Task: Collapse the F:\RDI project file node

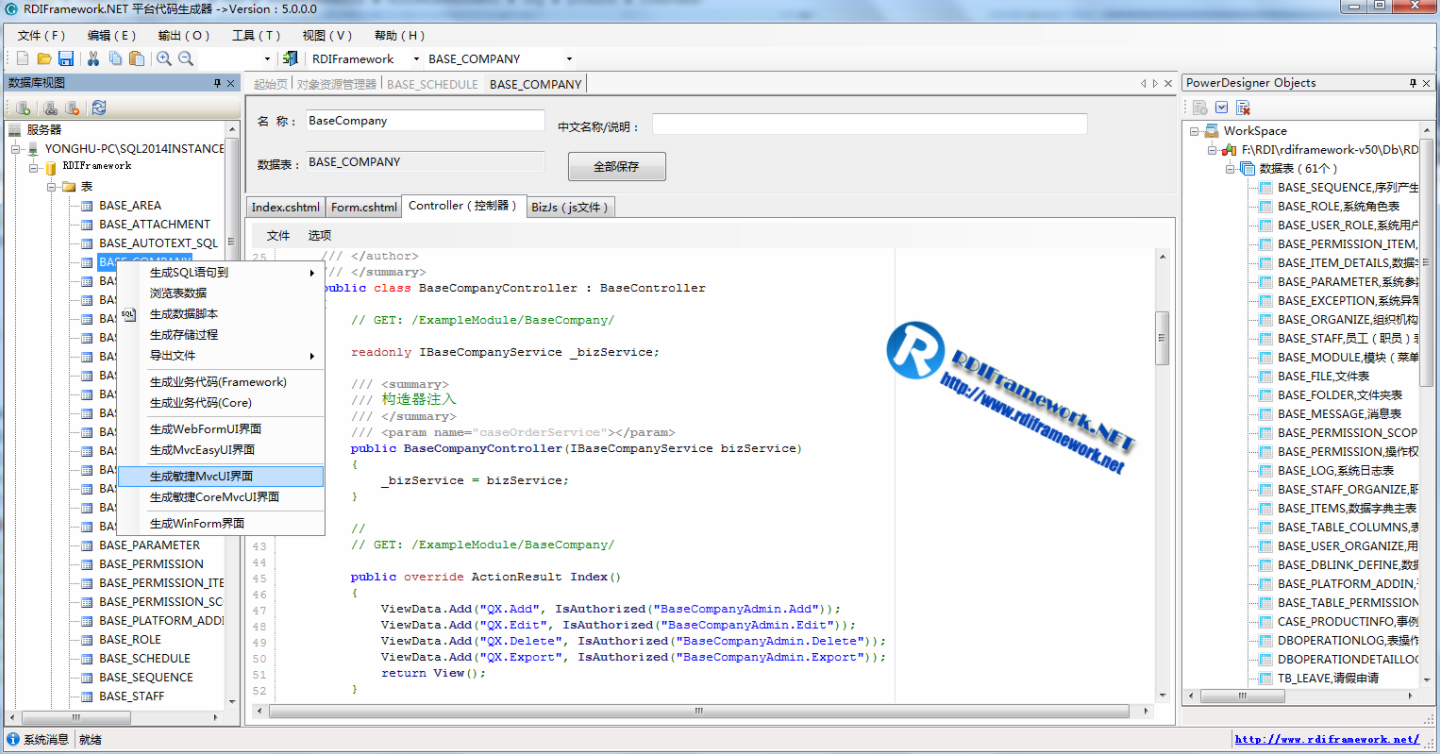Action: coord(1213,150)
